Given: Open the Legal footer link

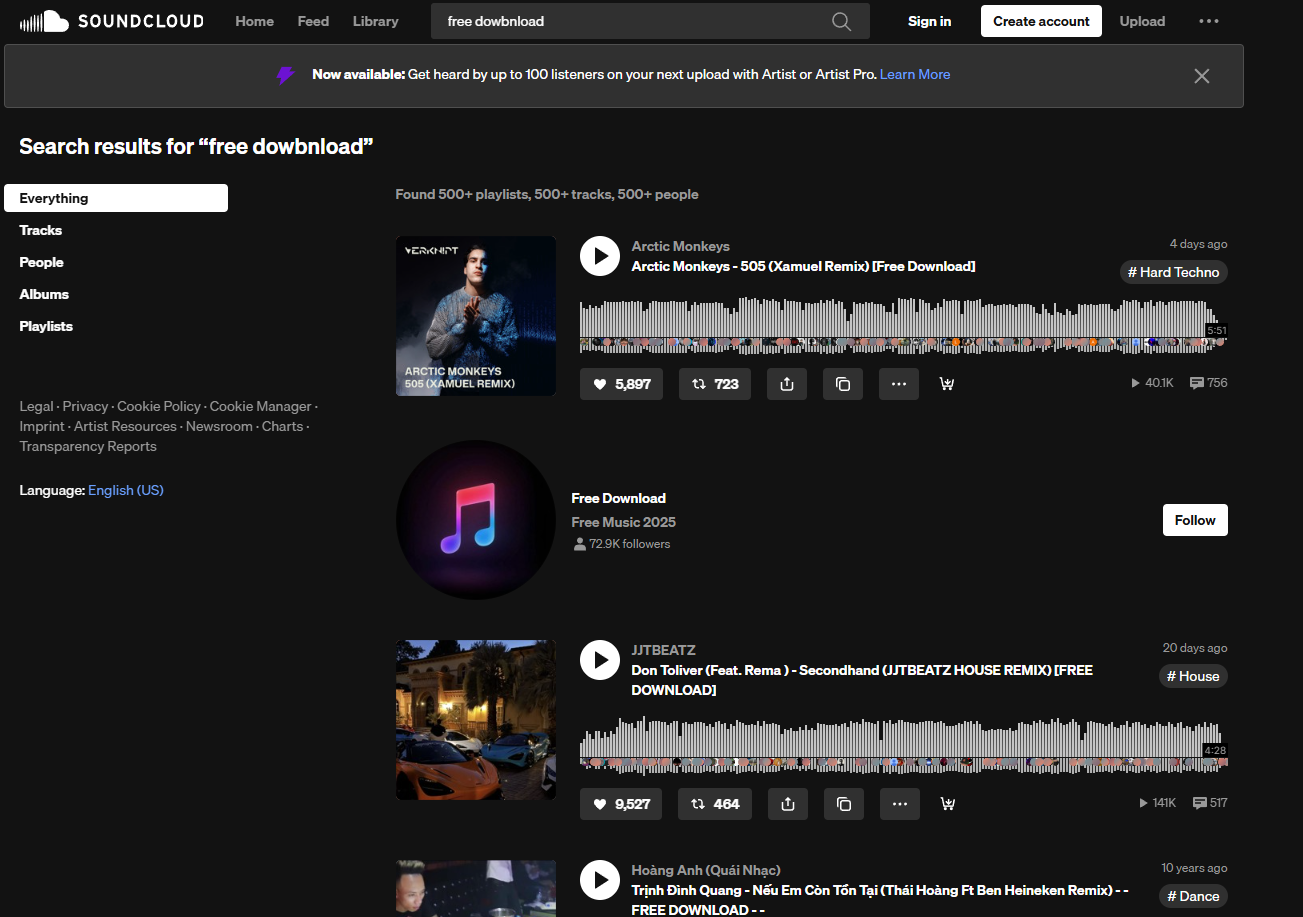Looking at the screenshot, I should click(36, 406).
